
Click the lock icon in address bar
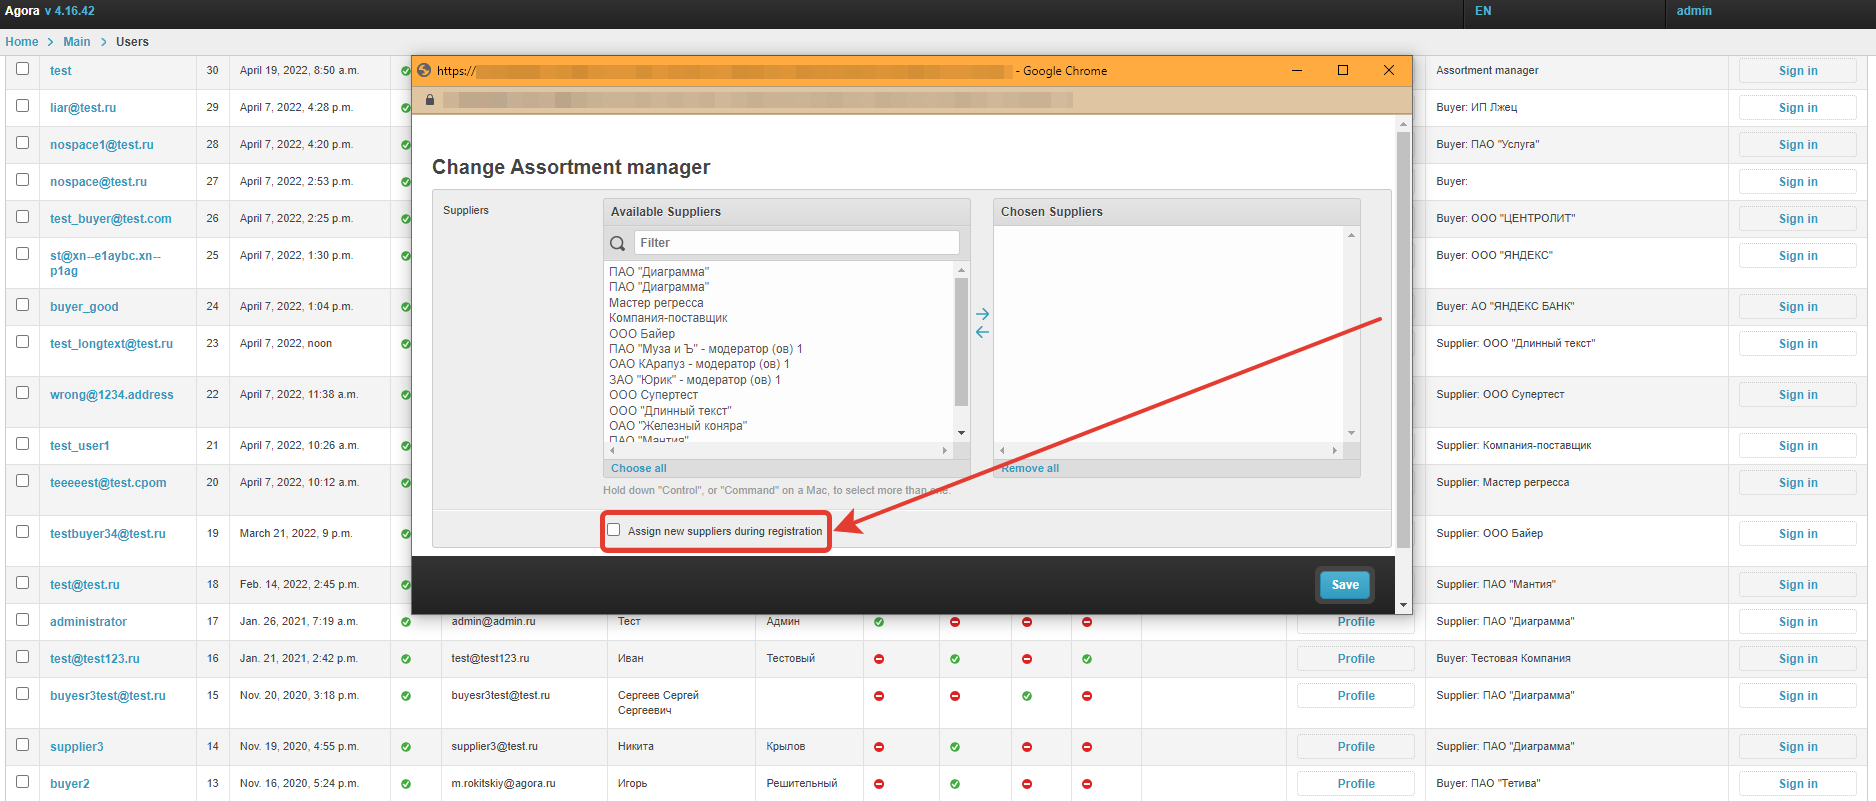tap(430, 100)
